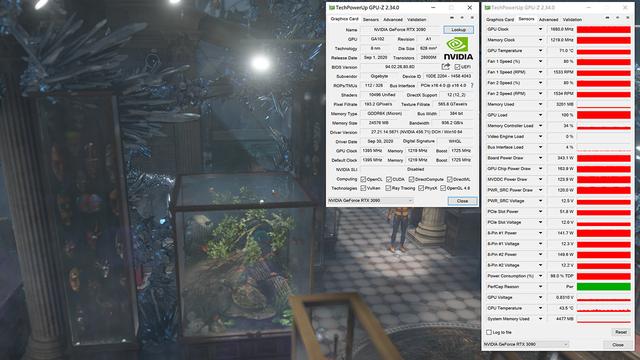Open the GPU Clock sensor dropdown arrow
This screenshot has width=640, height=360.
[x=540, y=29]
